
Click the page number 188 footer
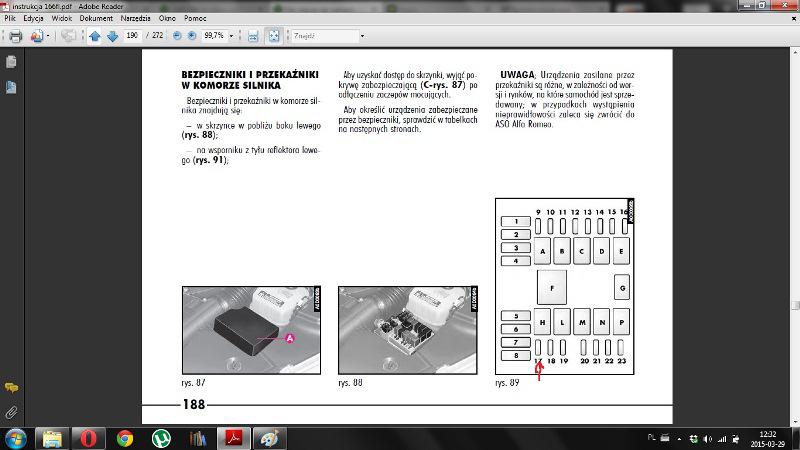tap(194, 405)
